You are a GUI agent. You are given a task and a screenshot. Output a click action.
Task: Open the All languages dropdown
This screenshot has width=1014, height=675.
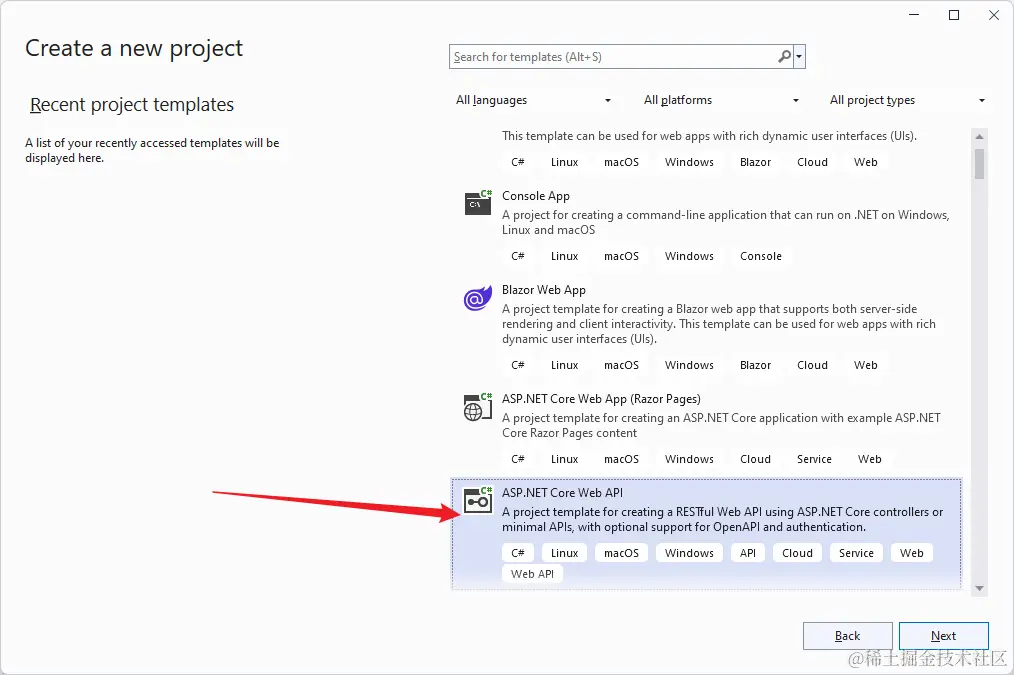(534, 100)
